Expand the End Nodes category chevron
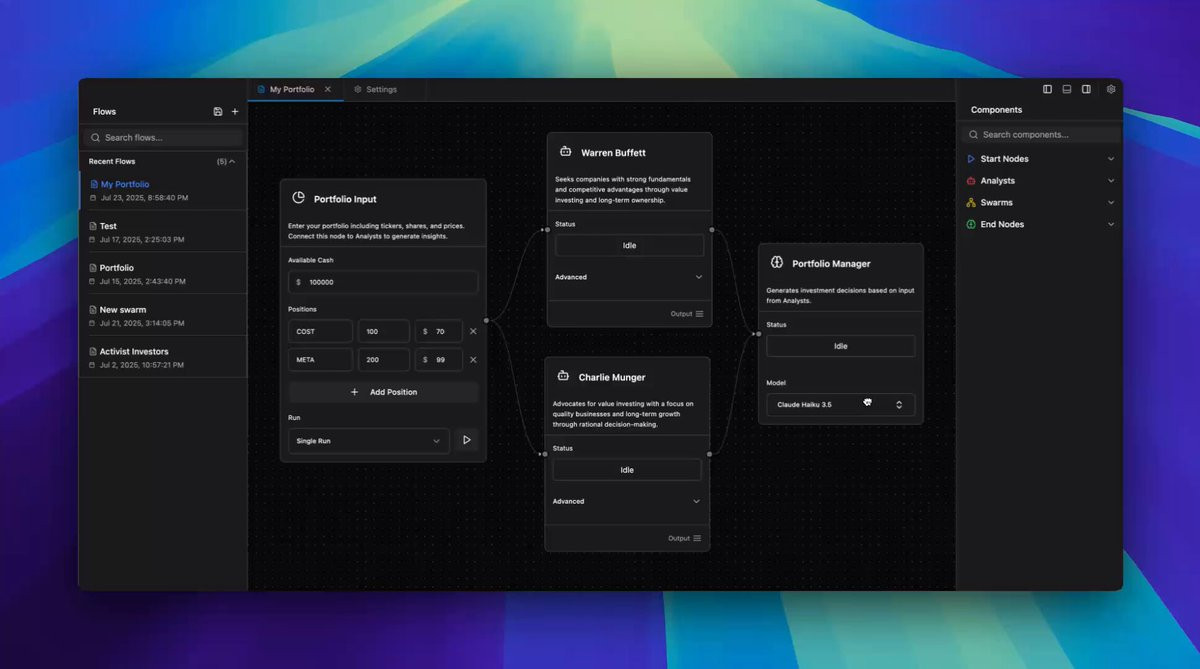 tap(1111, 224)
